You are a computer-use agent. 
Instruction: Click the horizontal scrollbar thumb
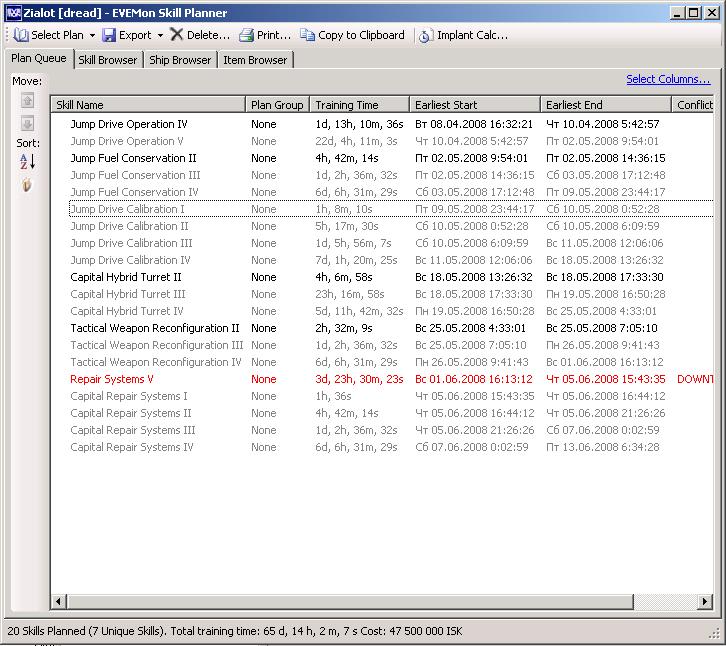coord(350,602)
